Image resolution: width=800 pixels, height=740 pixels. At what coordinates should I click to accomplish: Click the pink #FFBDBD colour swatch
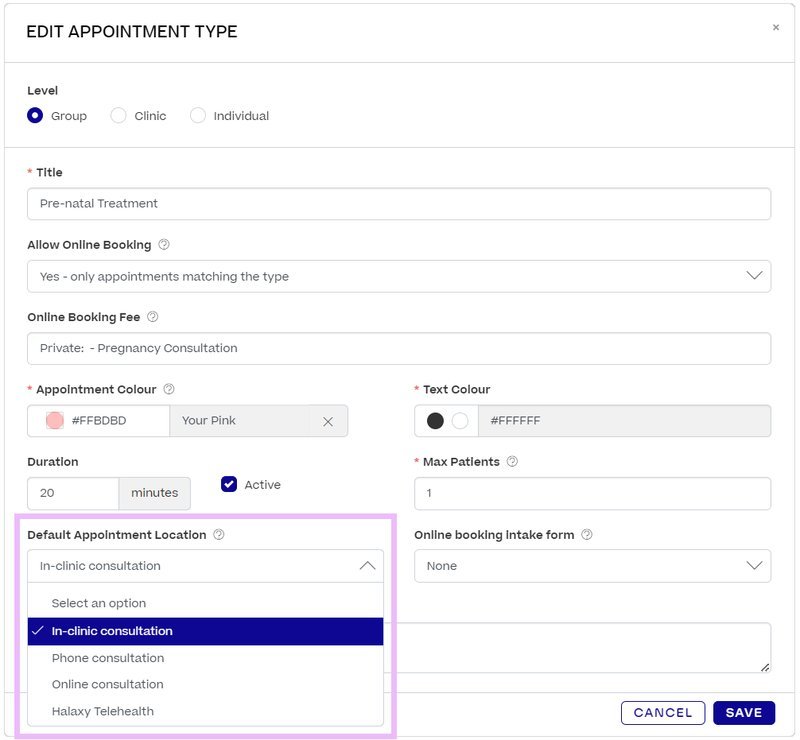coord(55,421)
